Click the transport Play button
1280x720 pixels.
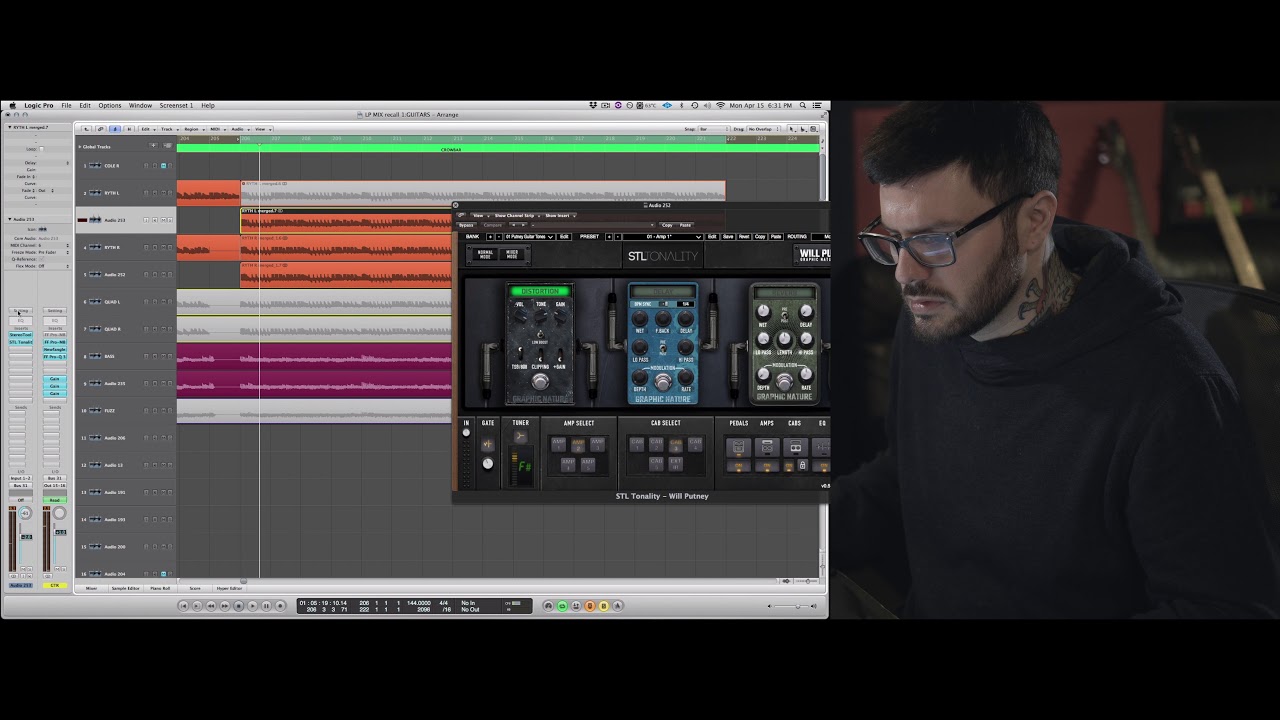point(253,606)
